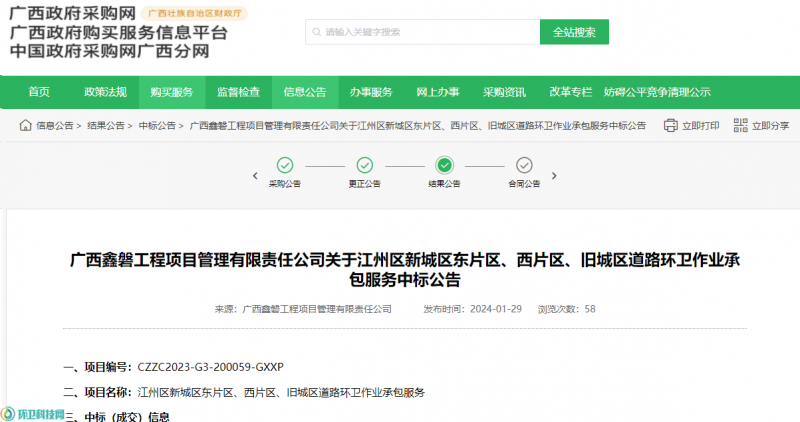Click 信息公告 breadcrumb link
Viewport: 800px width, 422px height.
point(55,126)
